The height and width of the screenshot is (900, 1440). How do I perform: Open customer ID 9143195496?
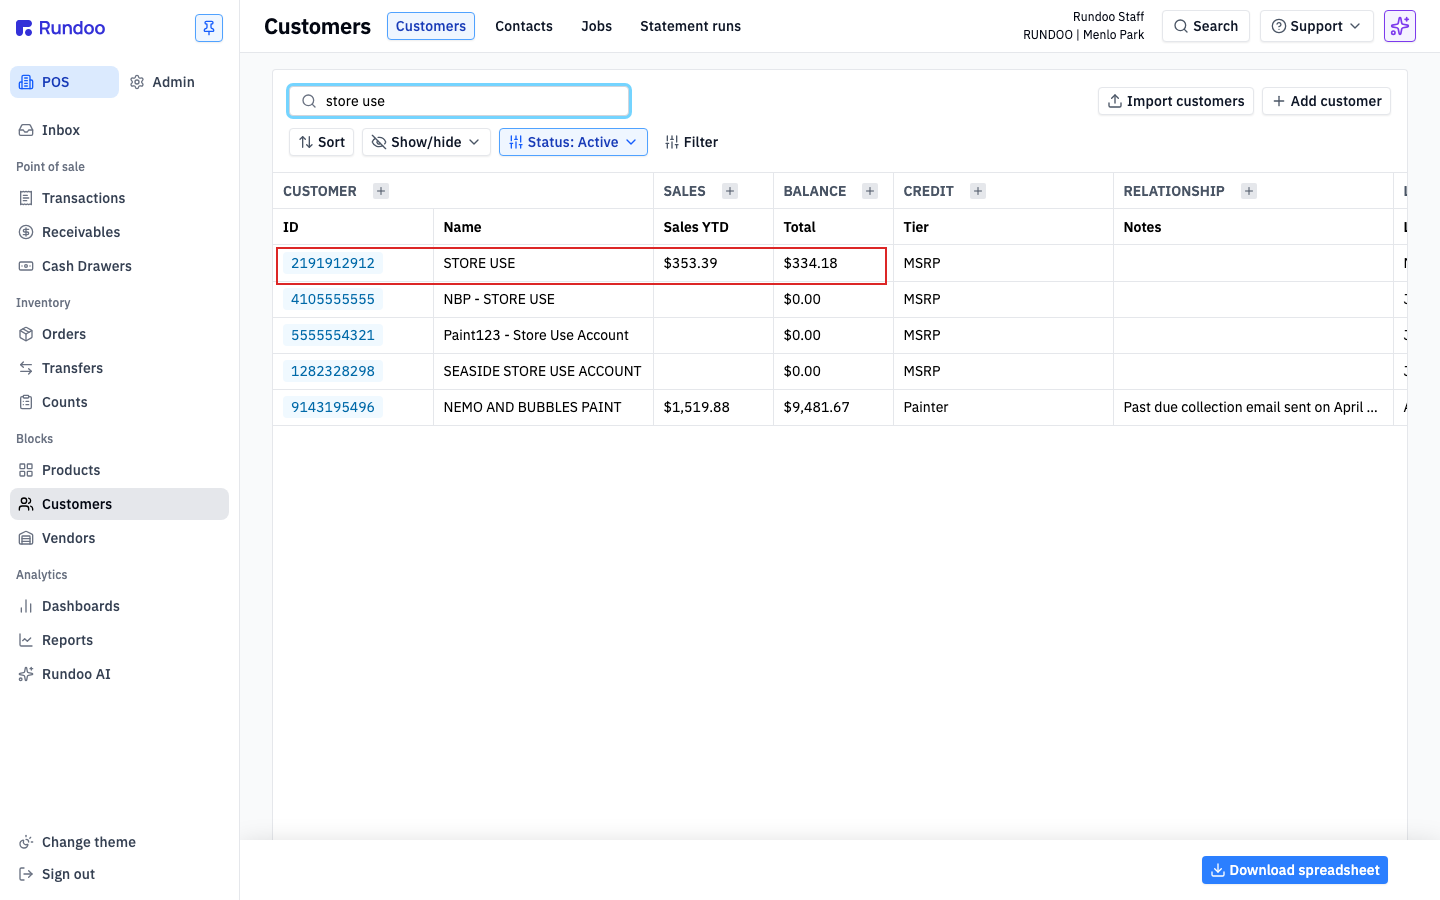(333, 407)
